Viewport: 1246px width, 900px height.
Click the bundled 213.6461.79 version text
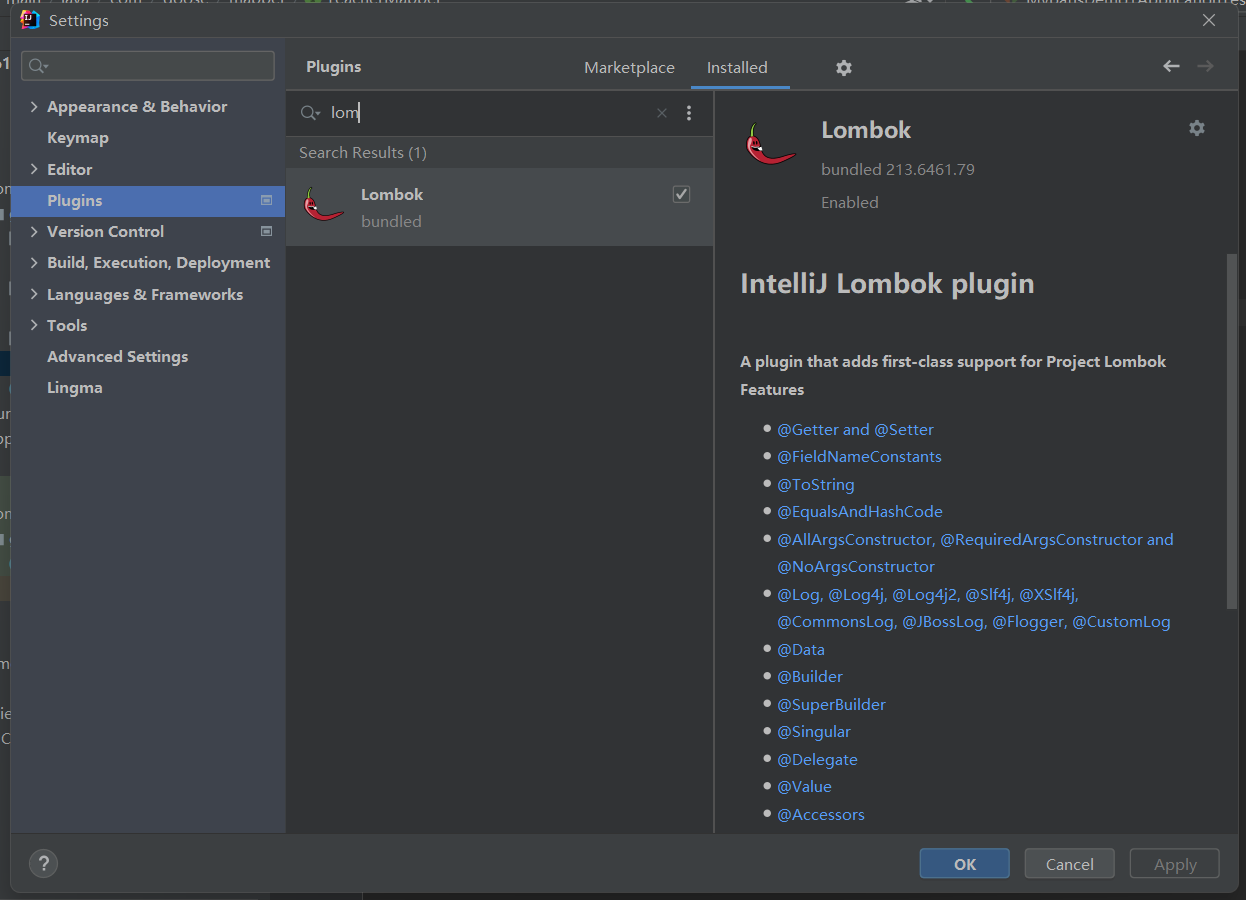coord(898,170)
